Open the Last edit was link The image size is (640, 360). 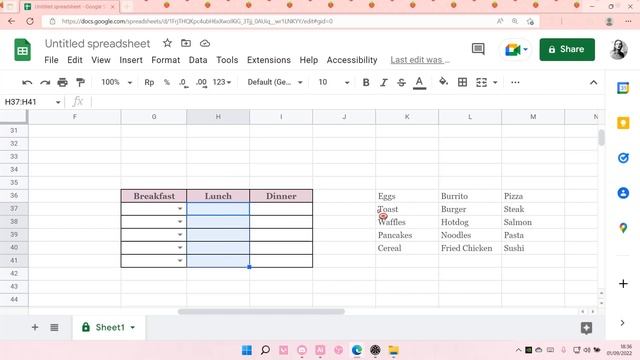pyautogui.click(x=420, y=60)
